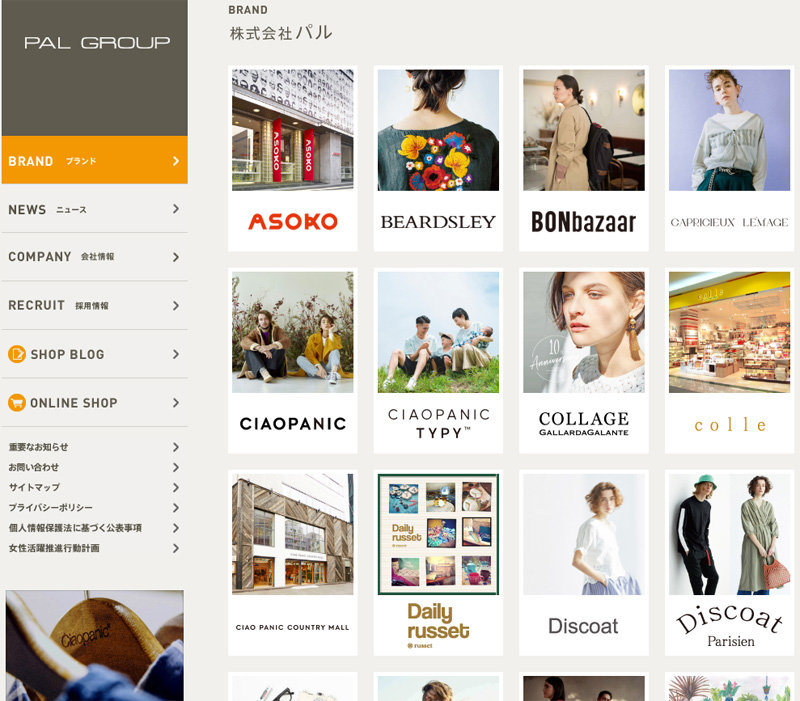Go to the COMPANY menu item
800x701 pixels.
tap(95, 257)
